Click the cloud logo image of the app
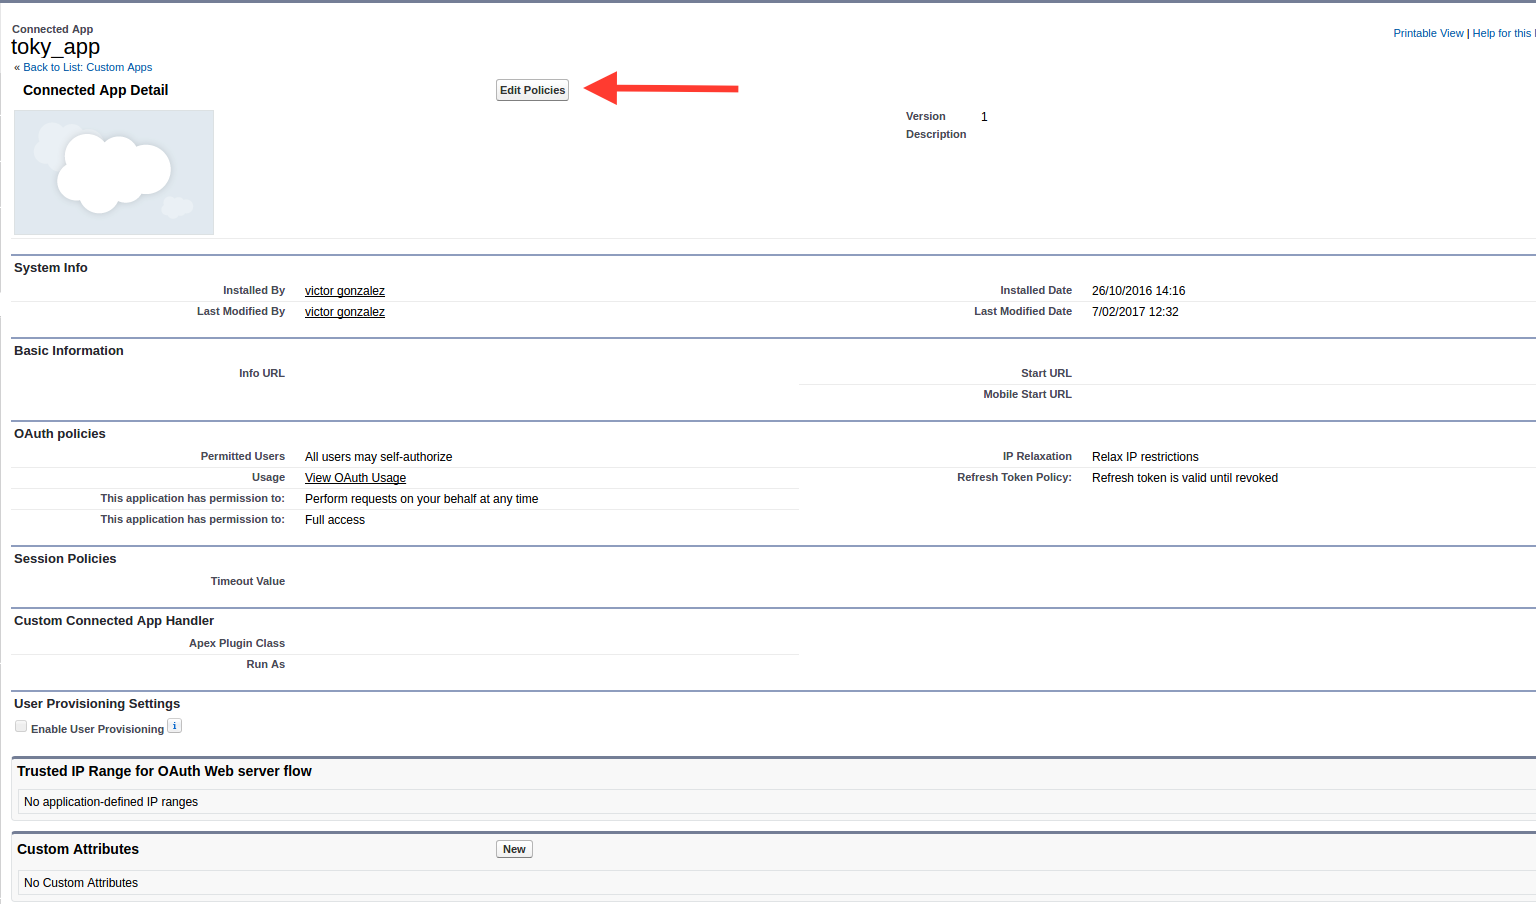Image resolution: width=1536 pixels, height=904 pixels. pos(114,172)
